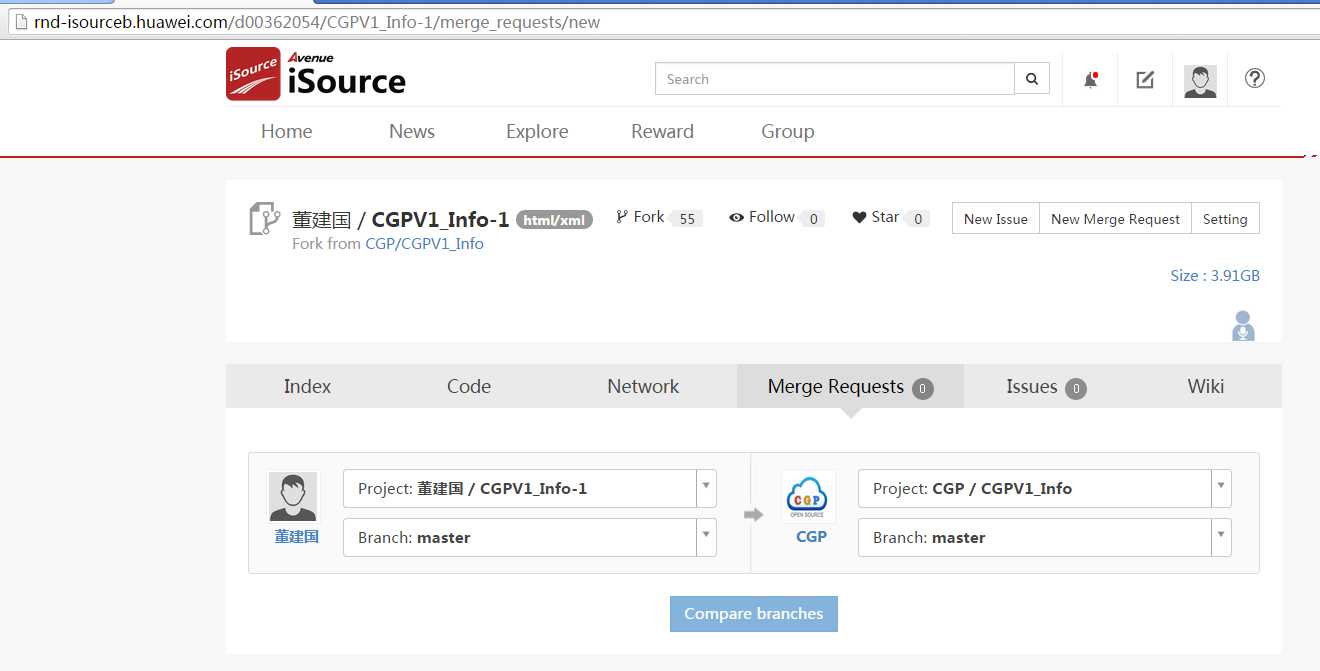Click the page icon in address bar

tap(20, 22)
